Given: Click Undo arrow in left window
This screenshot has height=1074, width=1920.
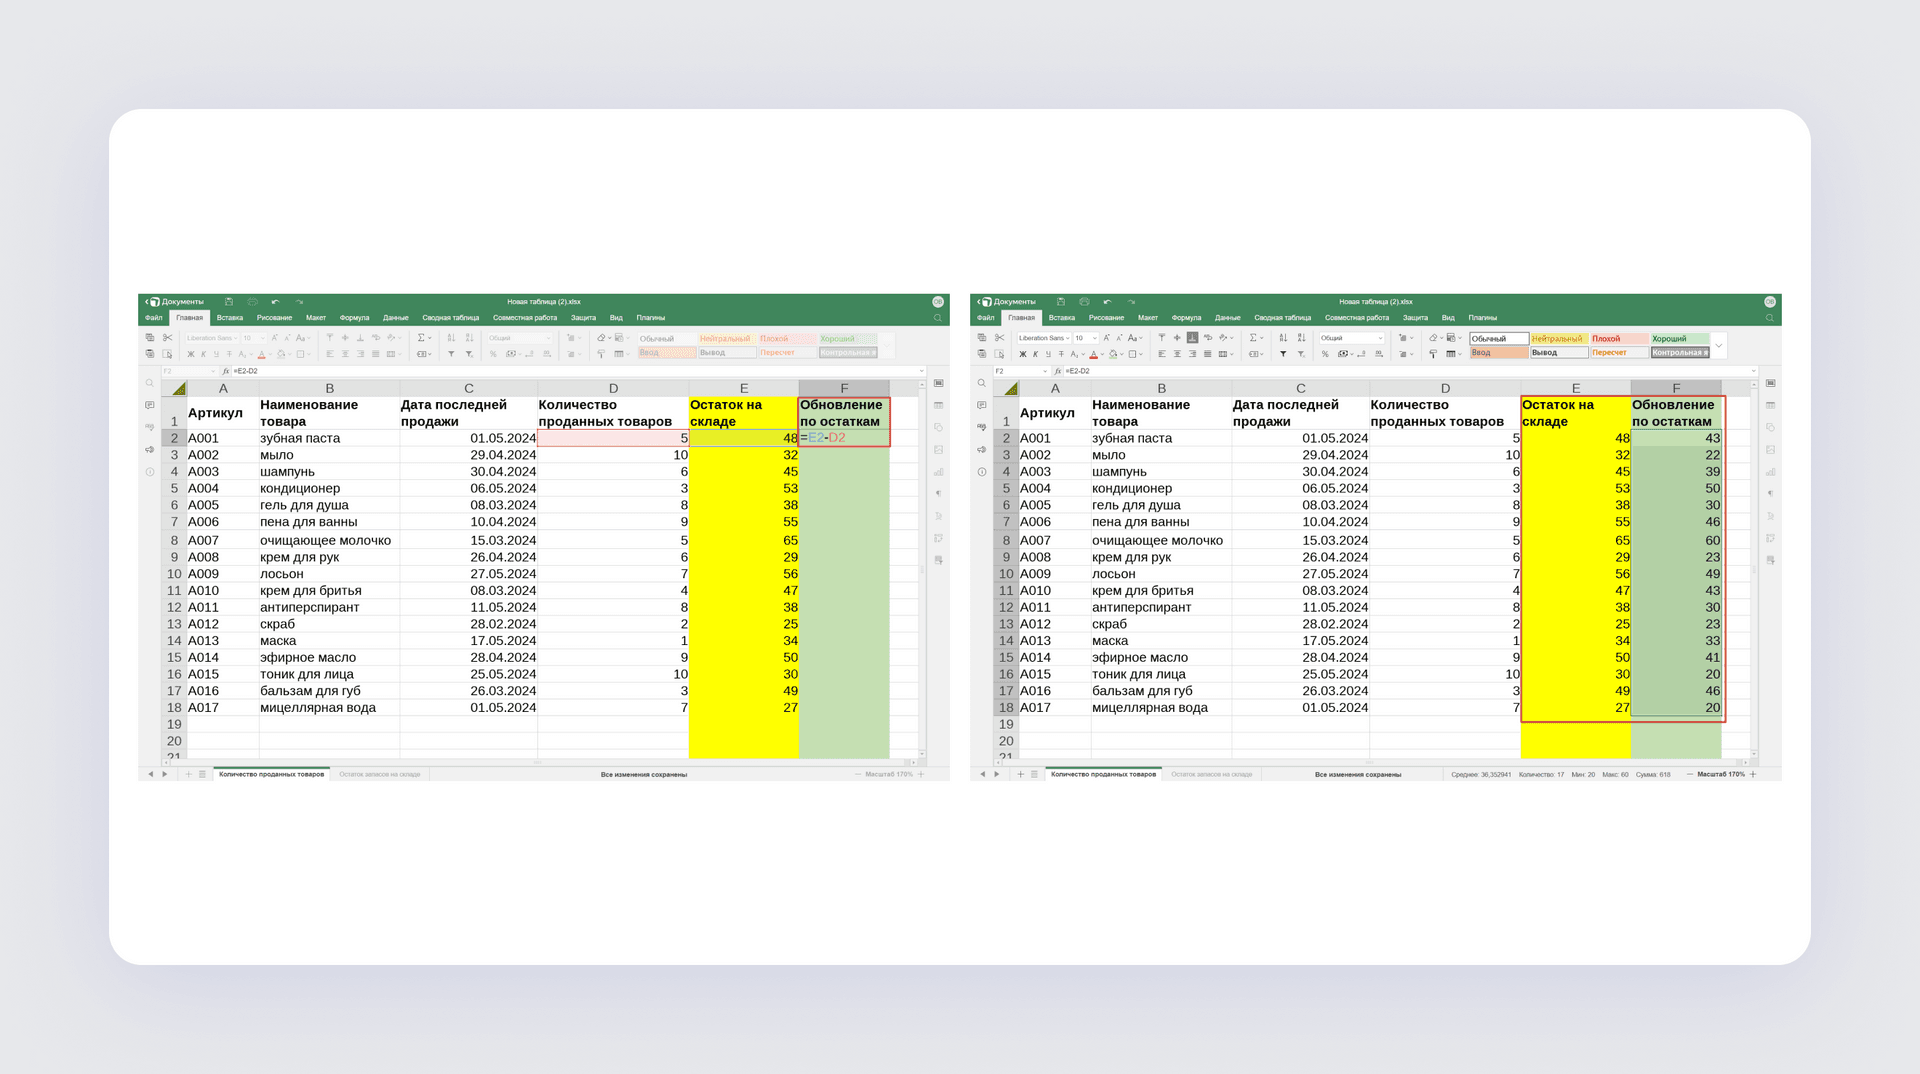Looking at the screenshot, I should [275, 302].
